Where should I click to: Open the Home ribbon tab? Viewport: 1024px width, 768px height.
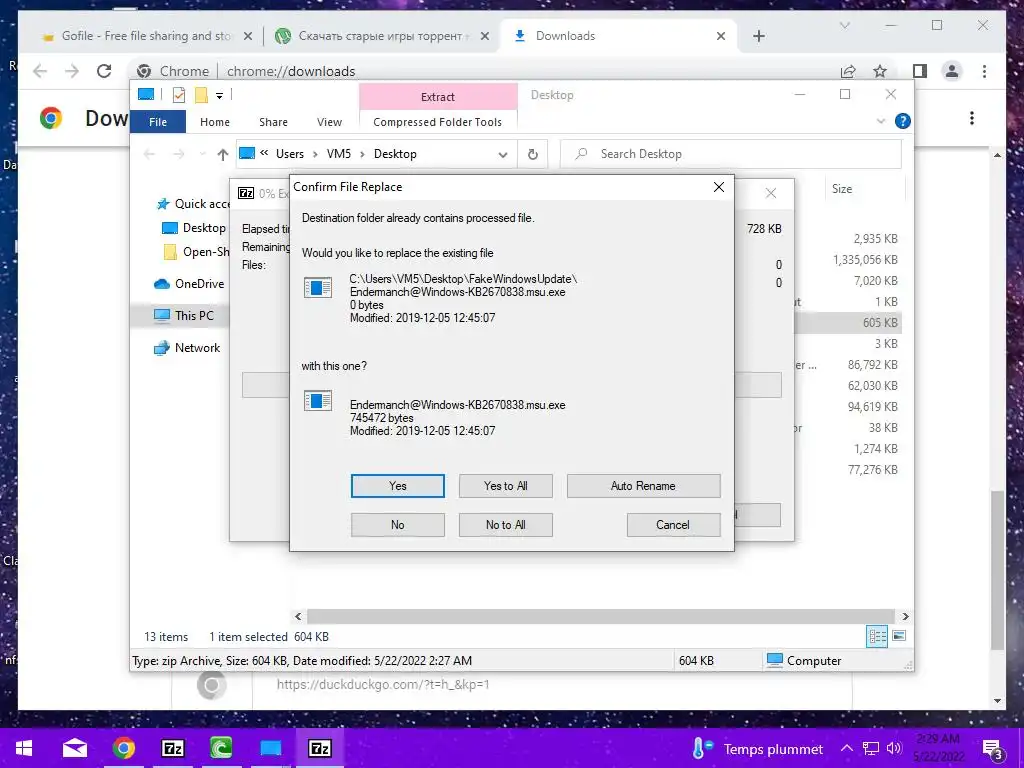click(215, 122)
